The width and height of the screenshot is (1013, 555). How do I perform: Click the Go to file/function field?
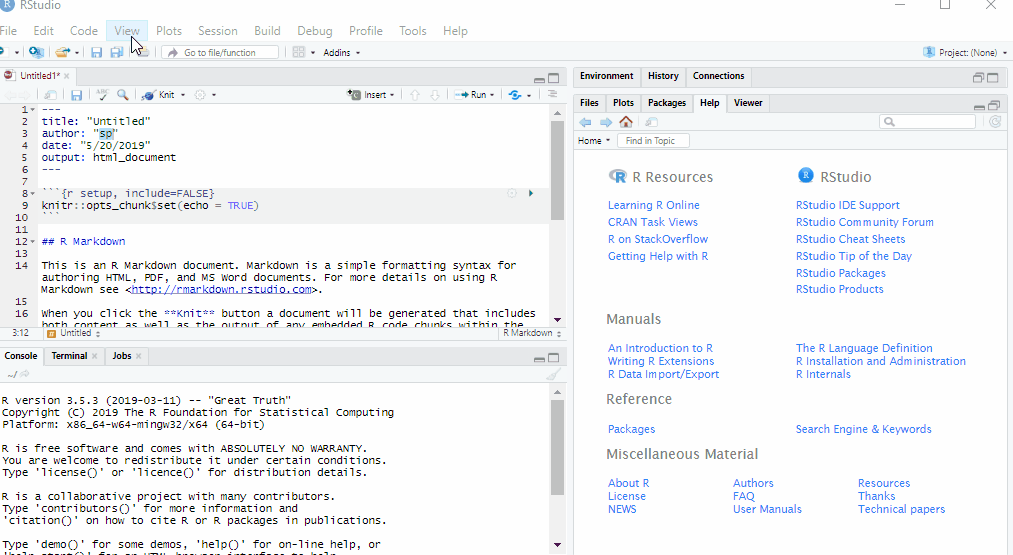click(220, 52)
